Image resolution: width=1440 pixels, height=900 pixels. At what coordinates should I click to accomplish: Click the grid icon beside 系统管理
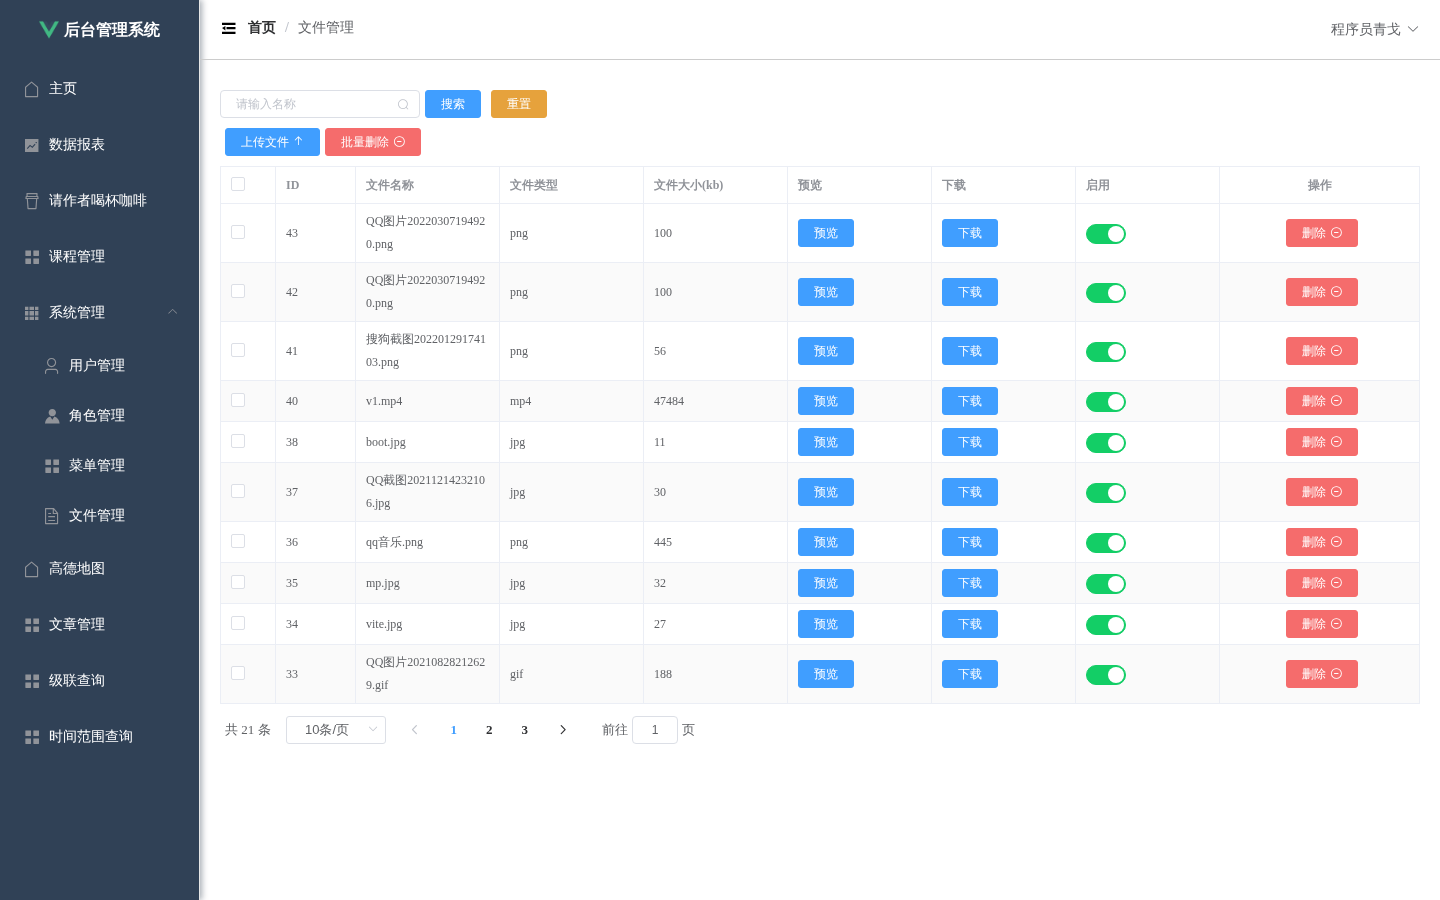click(32, 313)
